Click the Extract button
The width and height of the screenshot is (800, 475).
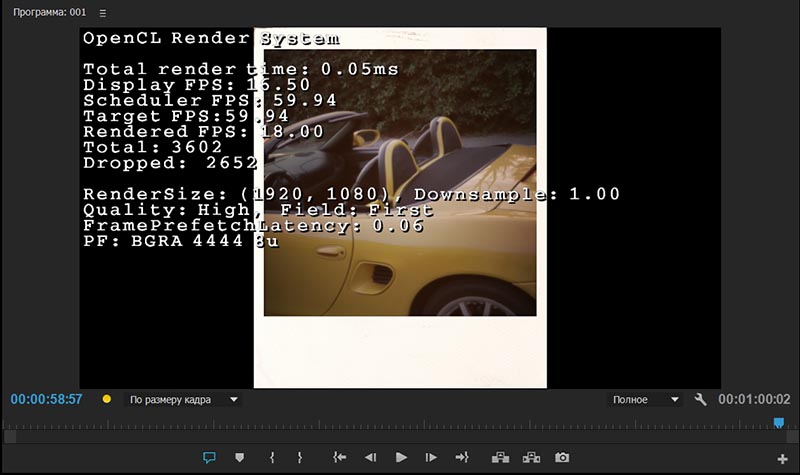pyautogui.click(x=531, y=458)
